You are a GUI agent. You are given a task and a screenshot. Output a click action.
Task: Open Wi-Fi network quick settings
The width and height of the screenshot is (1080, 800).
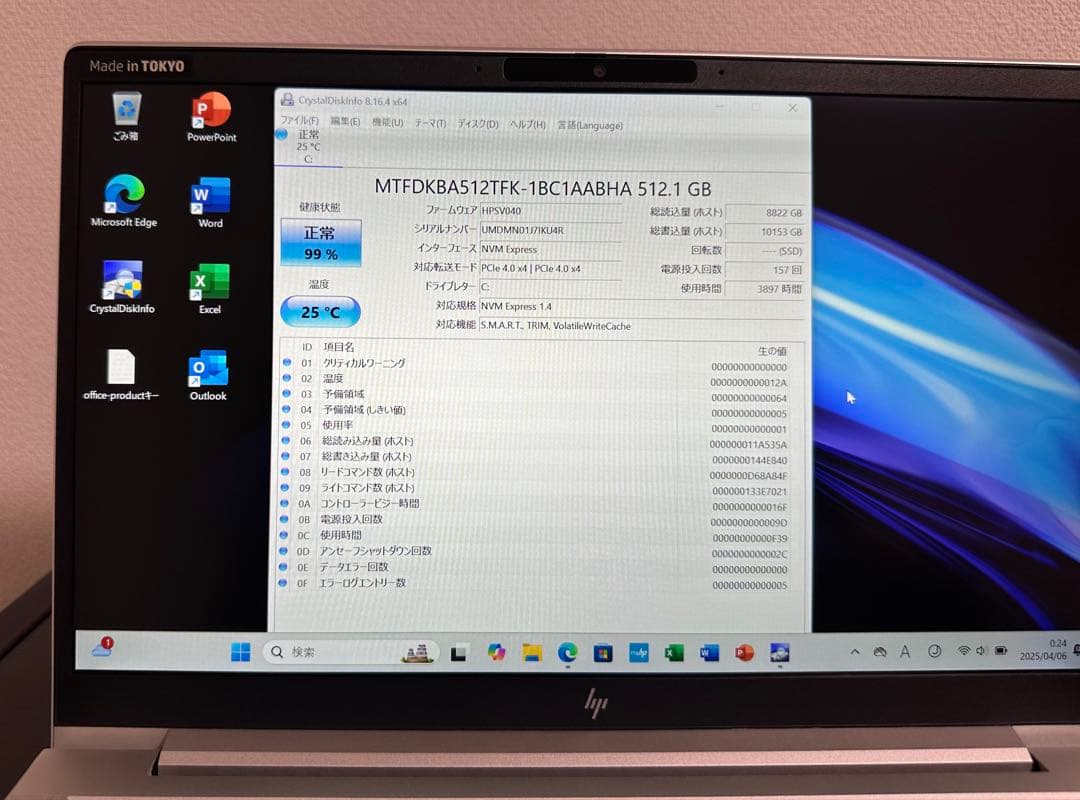(x=964, y=650)
